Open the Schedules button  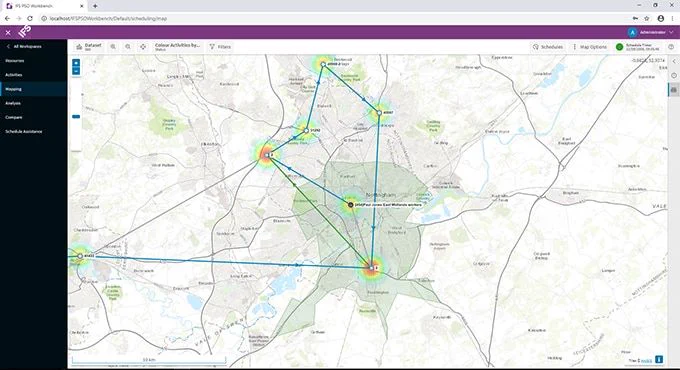[548, 47]
